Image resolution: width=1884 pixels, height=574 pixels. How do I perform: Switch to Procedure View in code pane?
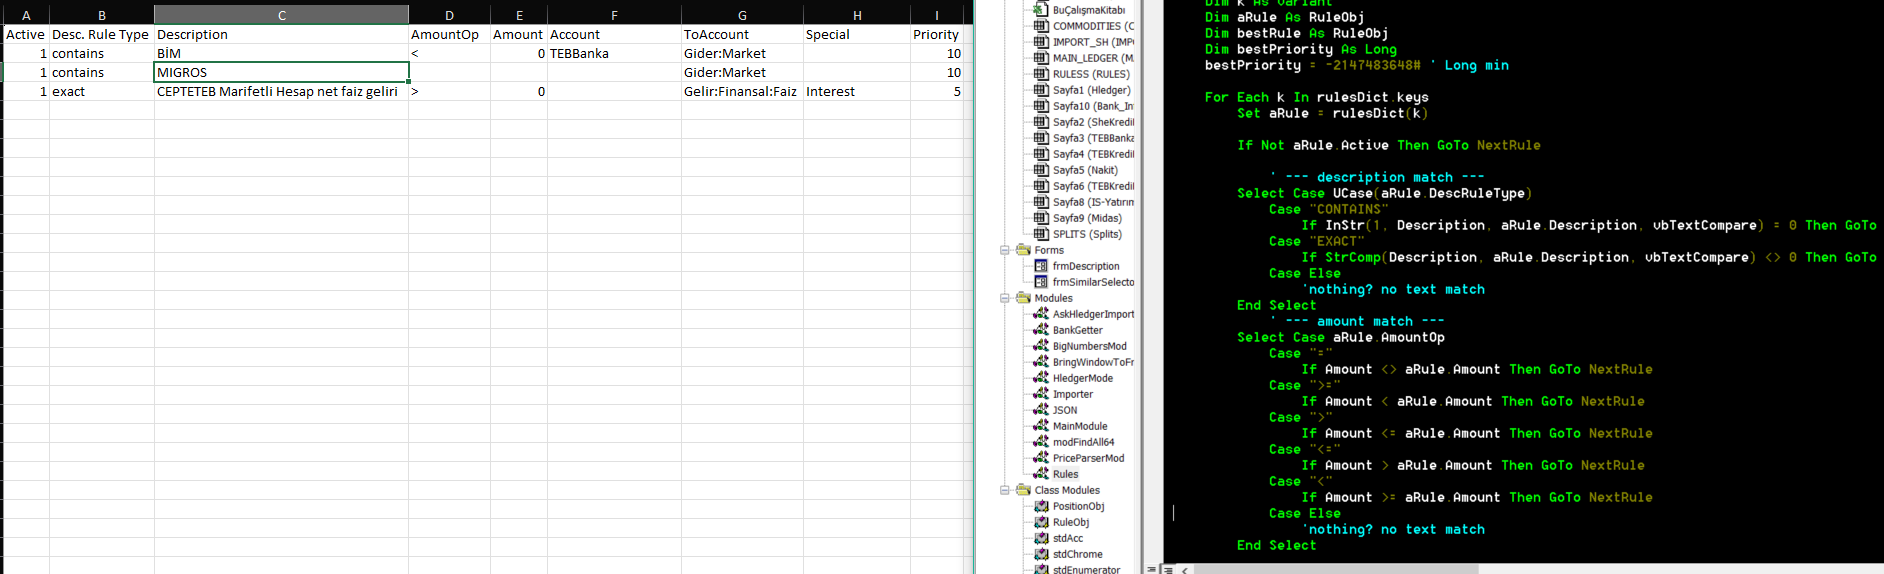pos(1152,569)
